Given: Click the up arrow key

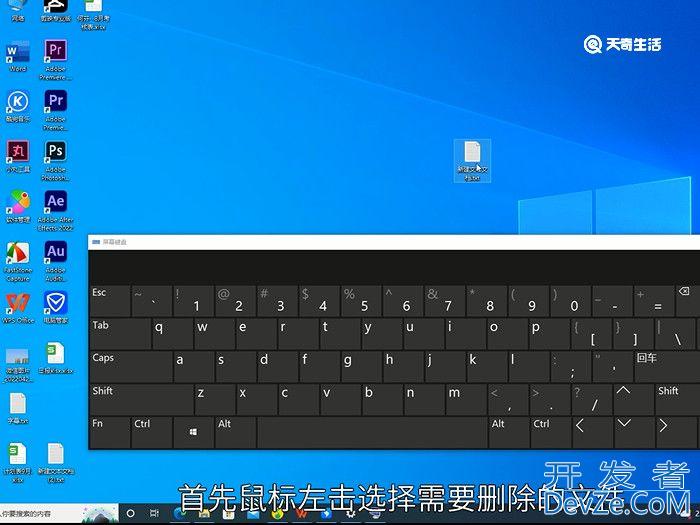Looking at the screenshot, I should tap(633, 399).
